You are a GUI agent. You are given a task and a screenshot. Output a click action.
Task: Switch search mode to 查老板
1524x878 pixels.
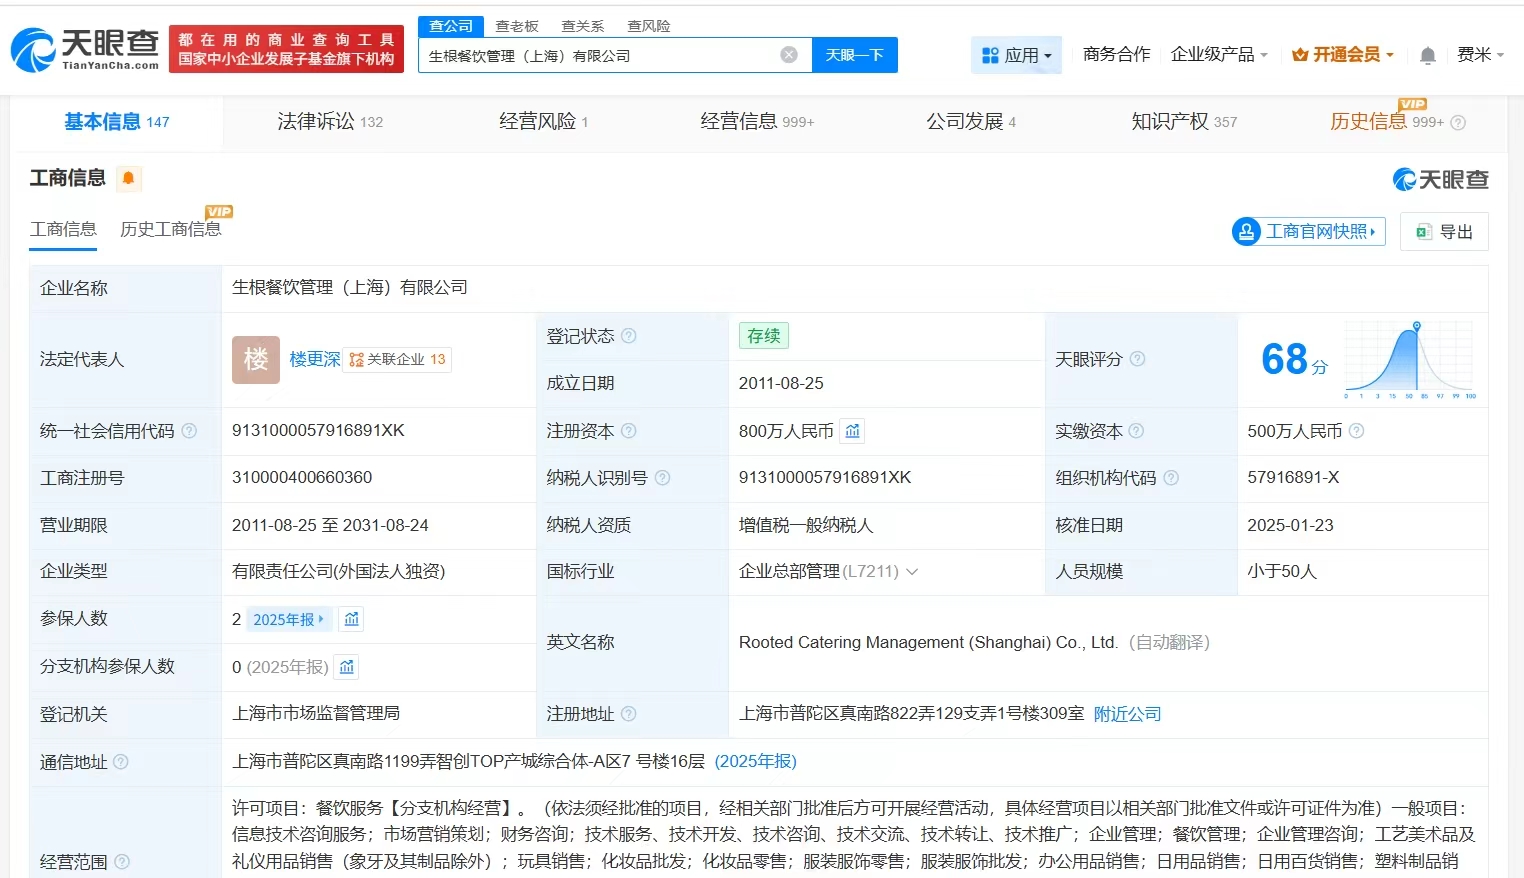[517, 26]
